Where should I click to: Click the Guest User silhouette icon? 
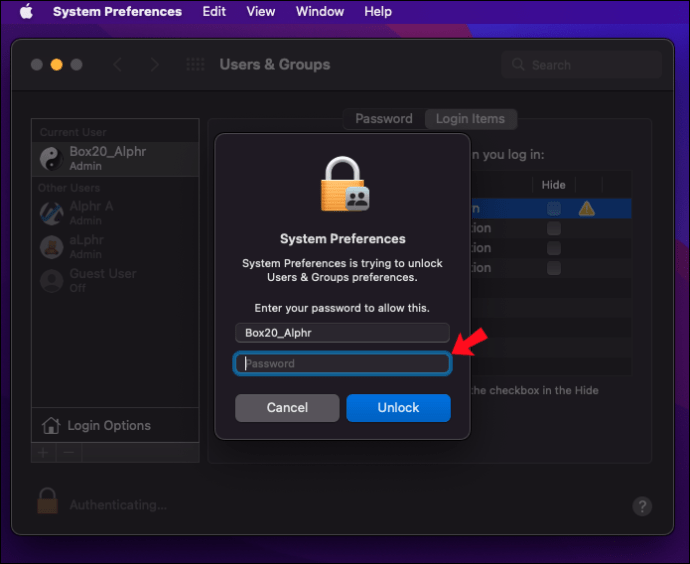[51, 281]
